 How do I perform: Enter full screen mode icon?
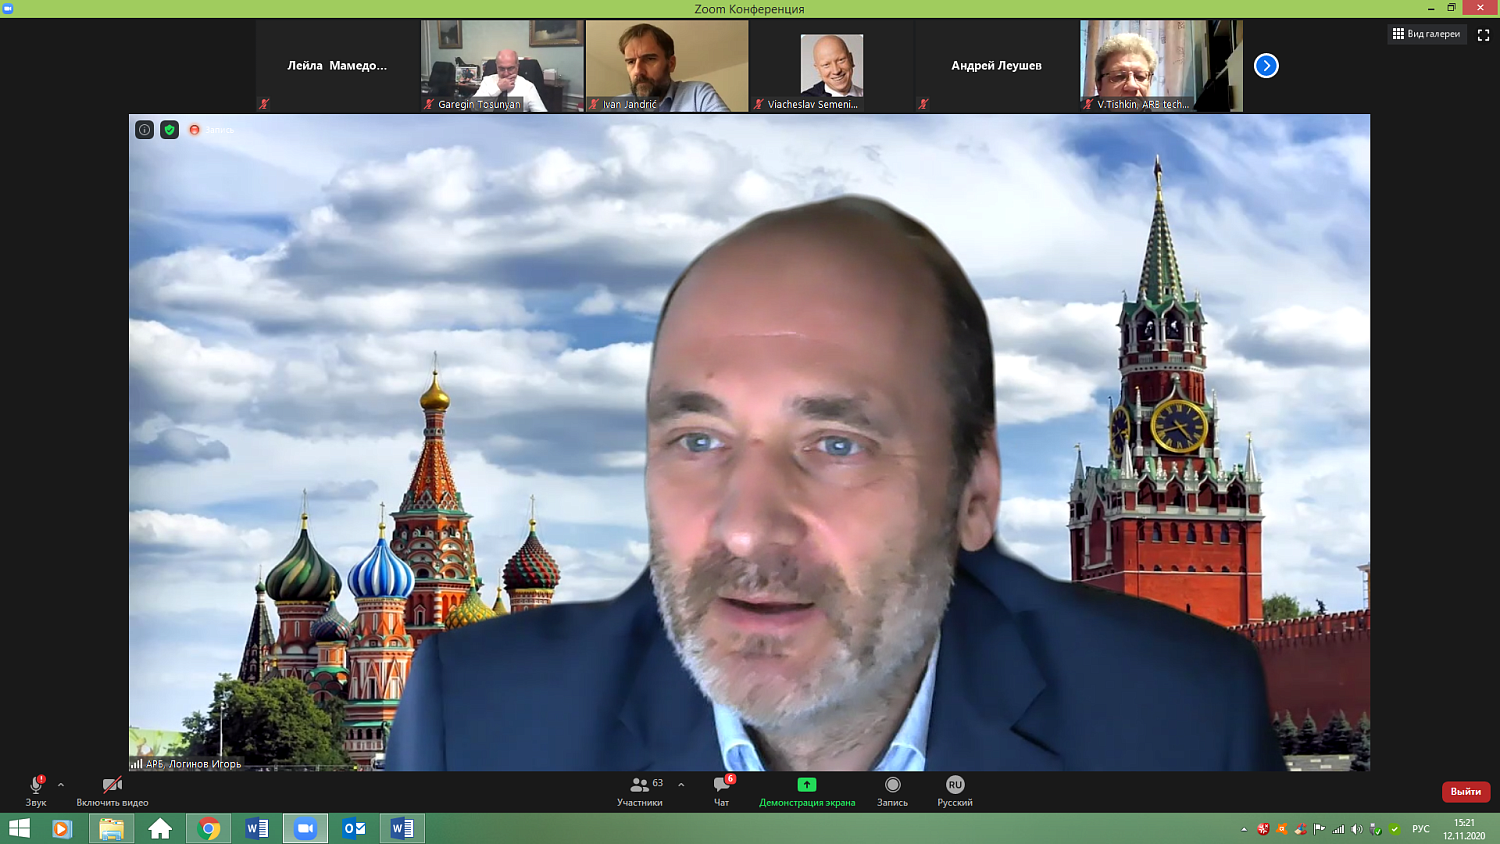click(1483, 35)
